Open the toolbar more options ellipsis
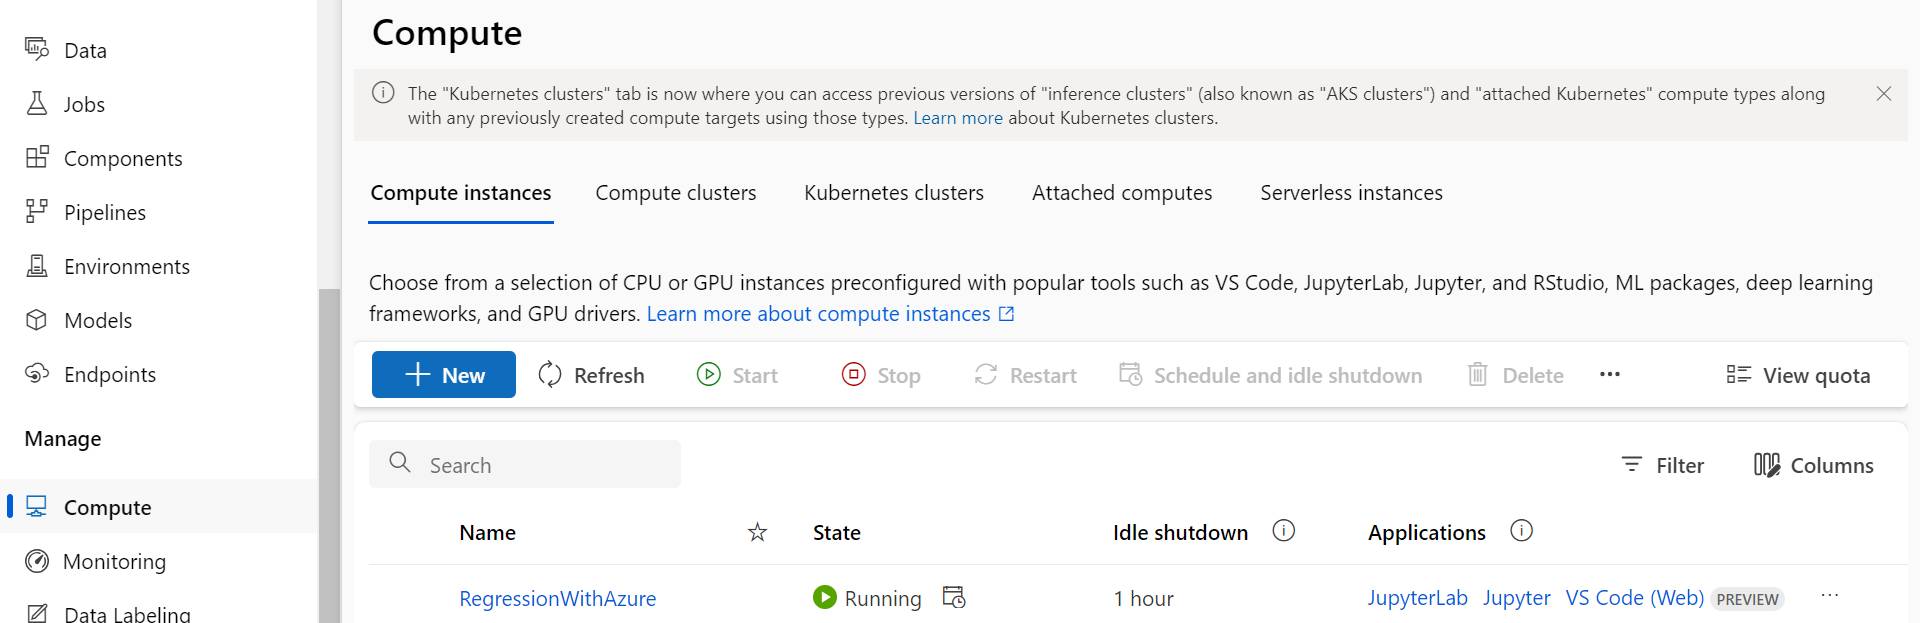Screen dimensions: 1920x623 pyautogui.click(x=1609, y=375)
